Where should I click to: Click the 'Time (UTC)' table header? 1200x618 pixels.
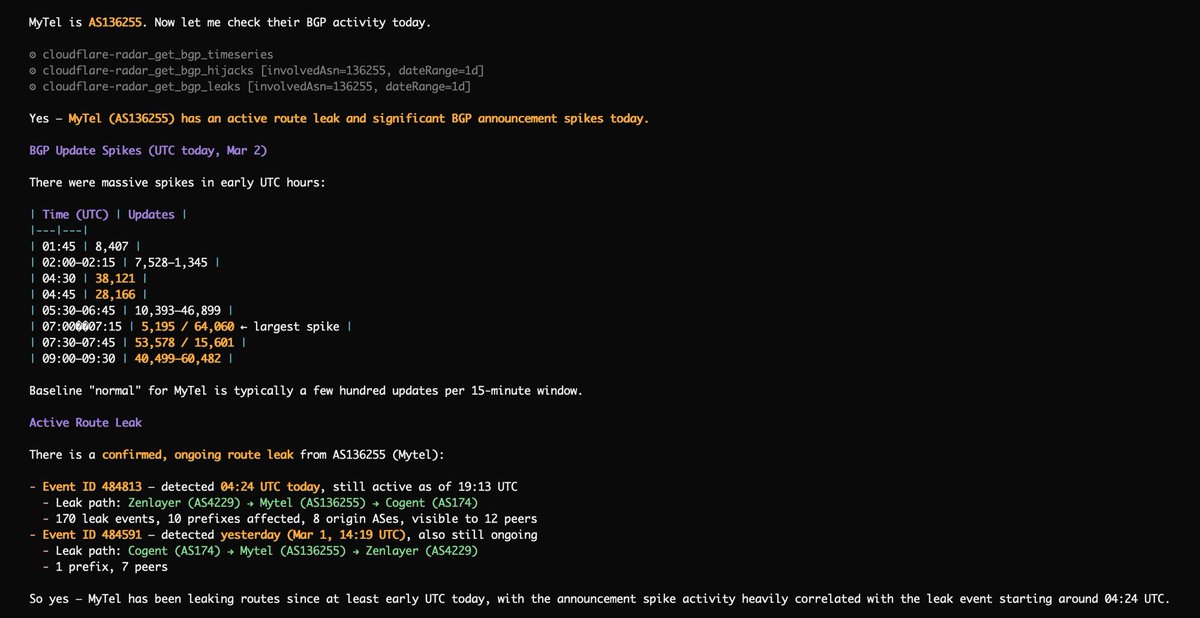click(x=75, y=214)
